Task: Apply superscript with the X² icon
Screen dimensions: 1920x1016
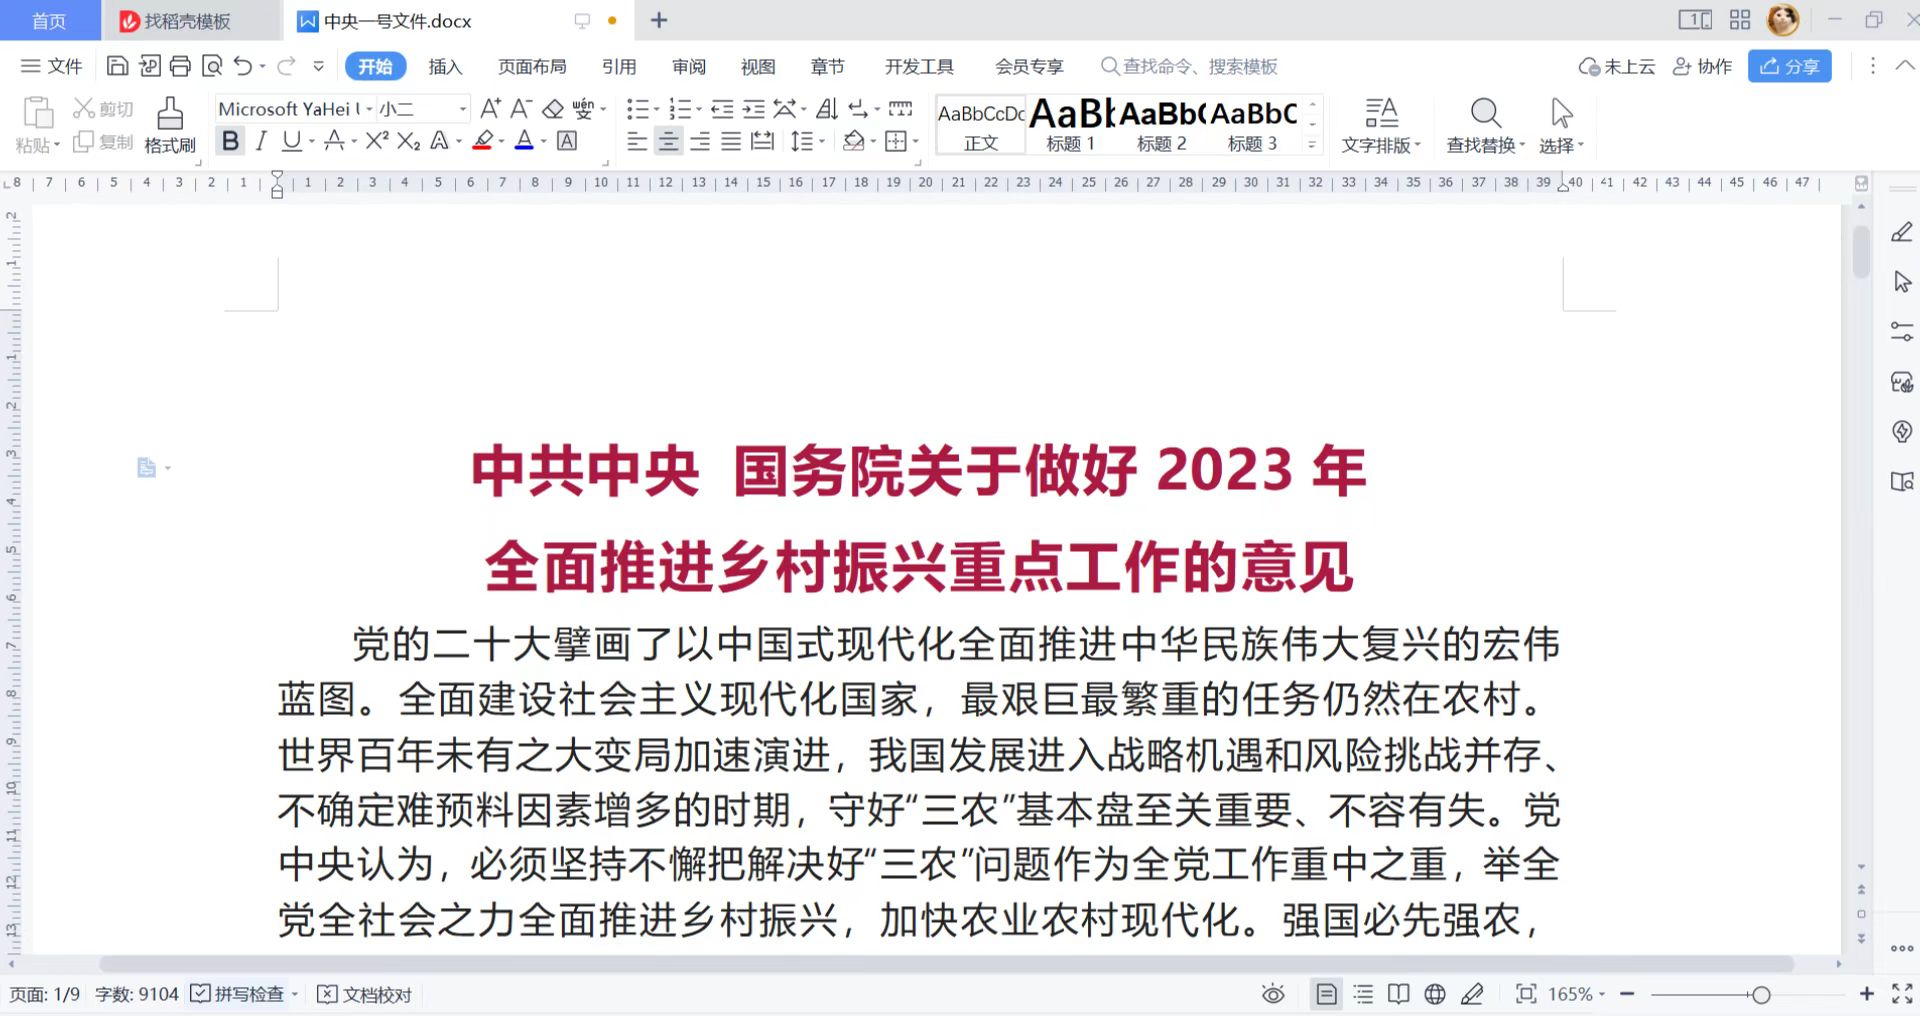Action: point(376,141)
